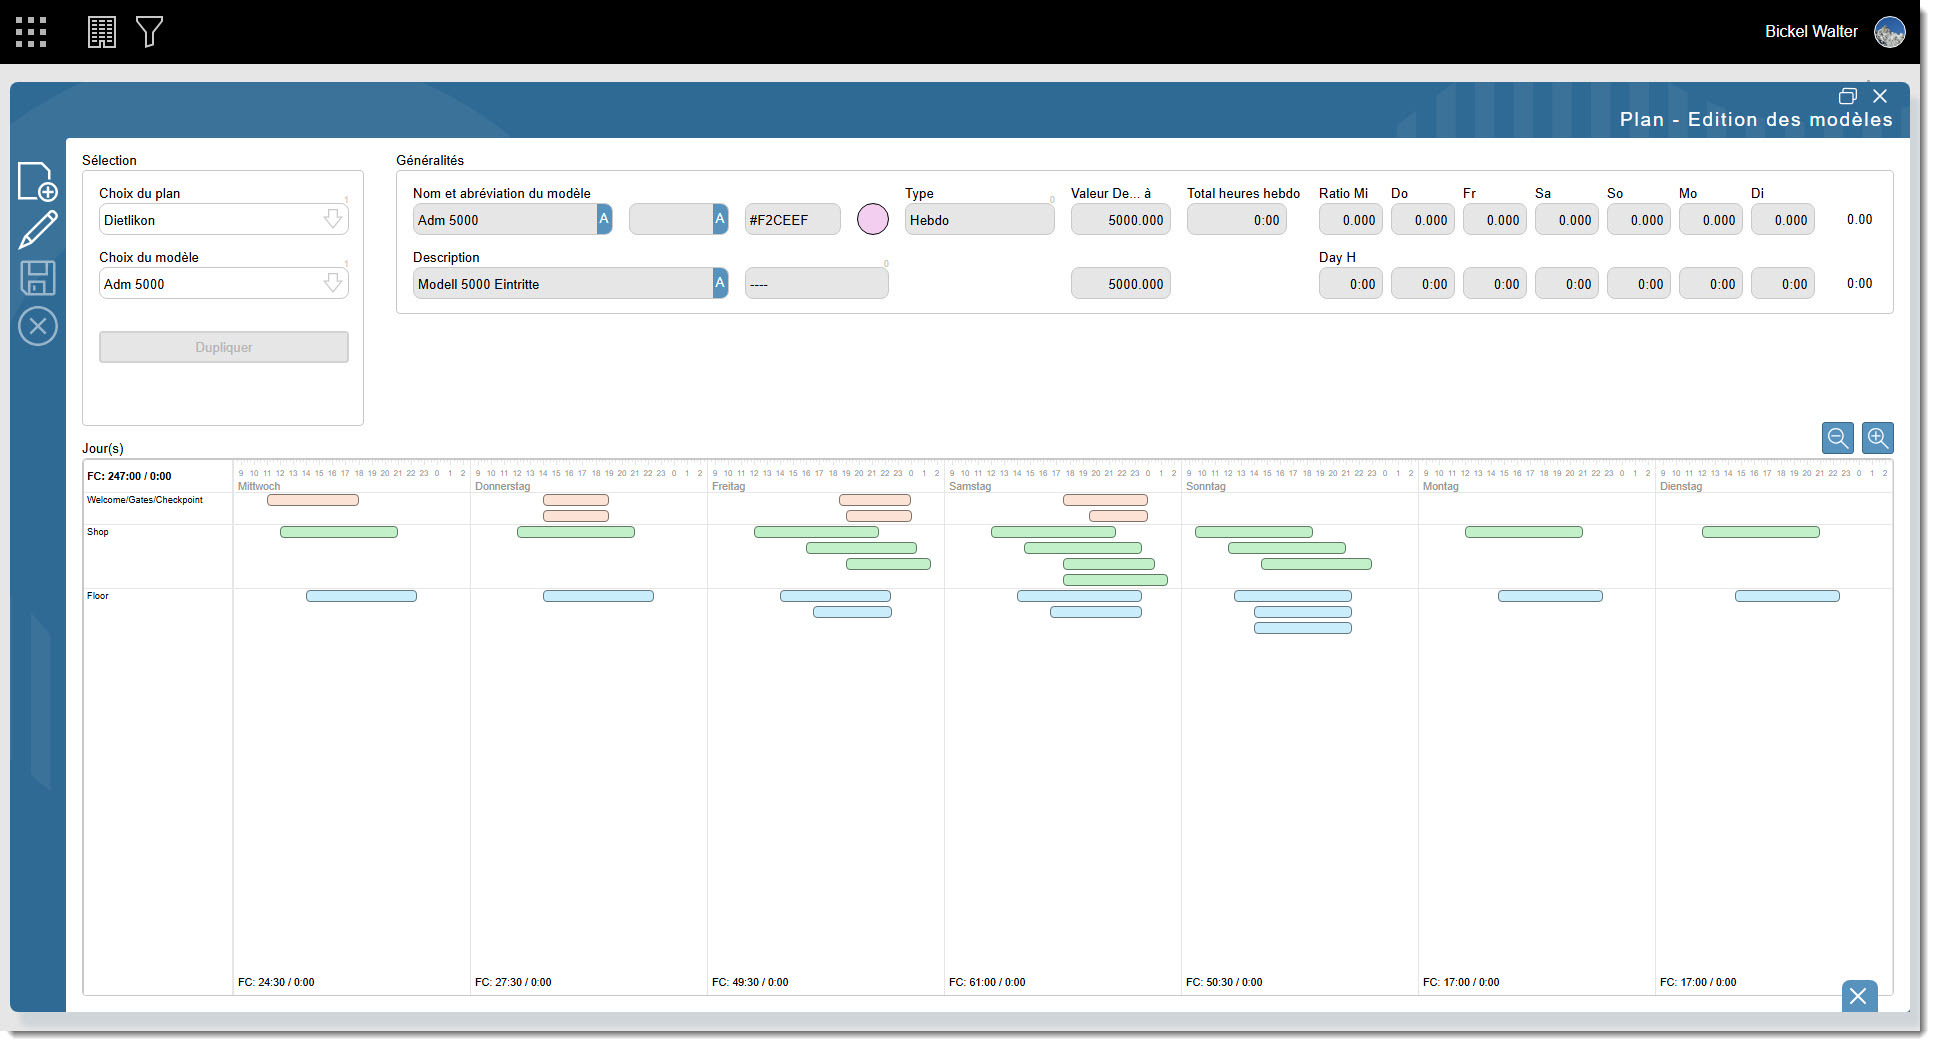Image resolution: width=1935 pixels, height=1046 pixels.
Task: Expand the Choix du plan dropdown
Action: 332,220
